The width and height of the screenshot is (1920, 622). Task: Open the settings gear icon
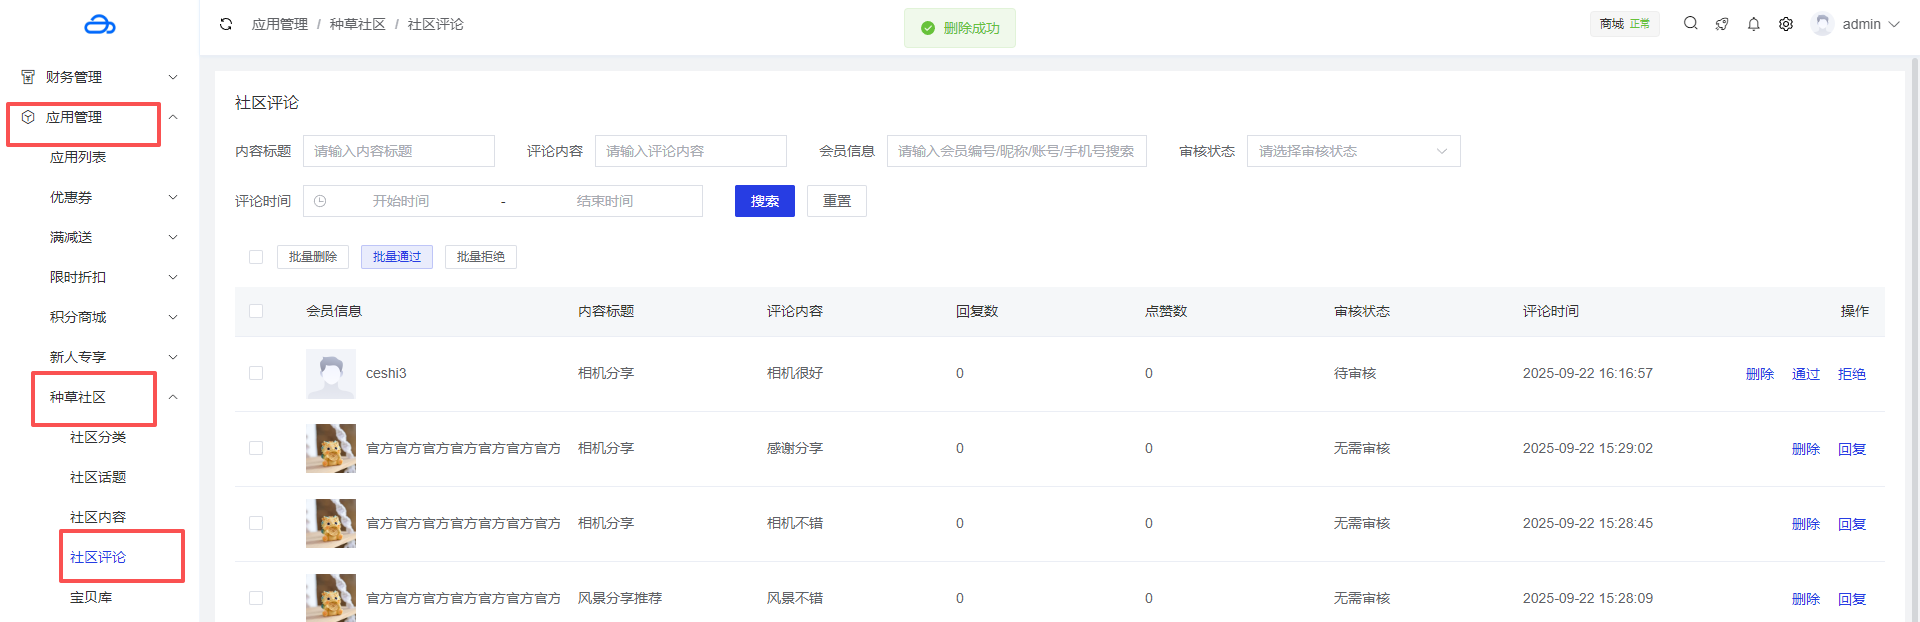1785,24
